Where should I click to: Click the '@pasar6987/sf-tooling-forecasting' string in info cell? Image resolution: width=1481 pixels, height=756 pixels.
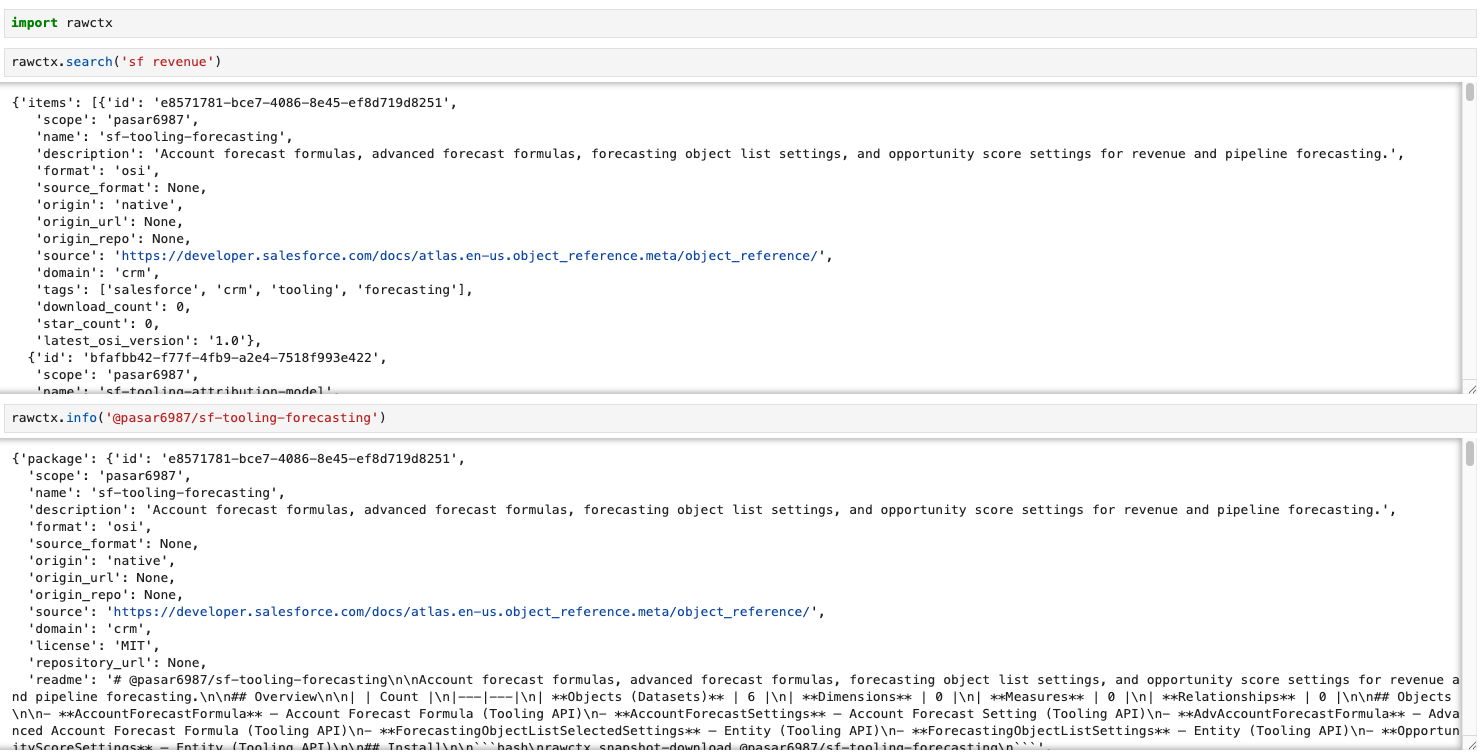241,417
